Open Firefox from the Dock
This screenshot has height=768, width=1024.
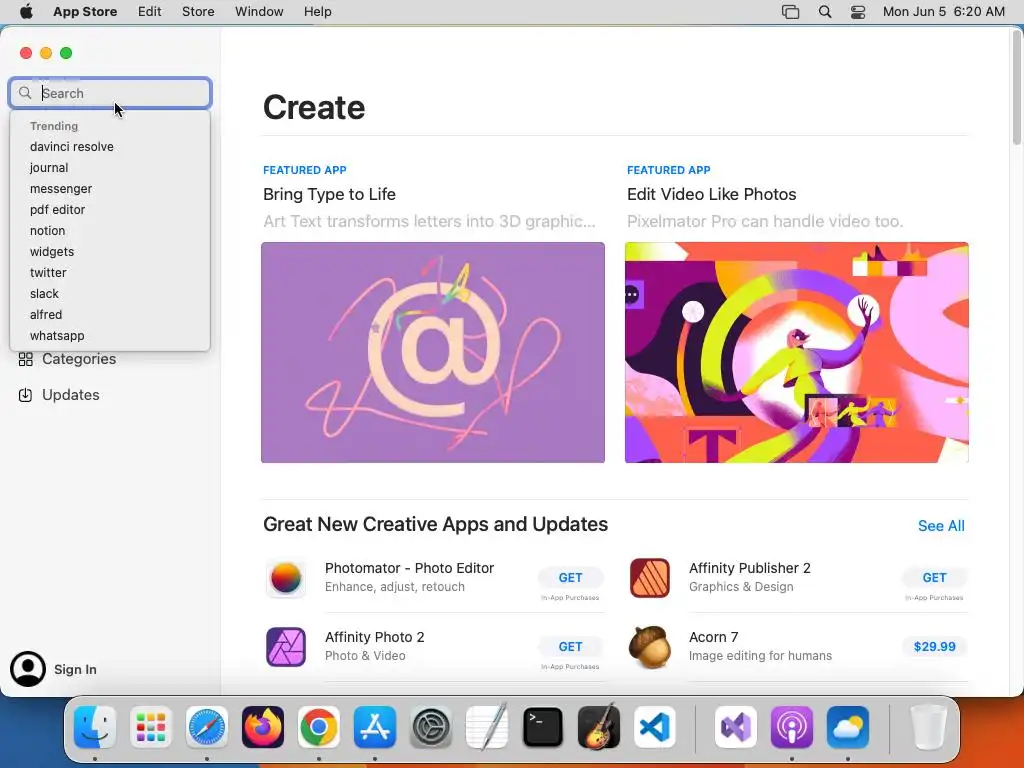tap(263, 728)
